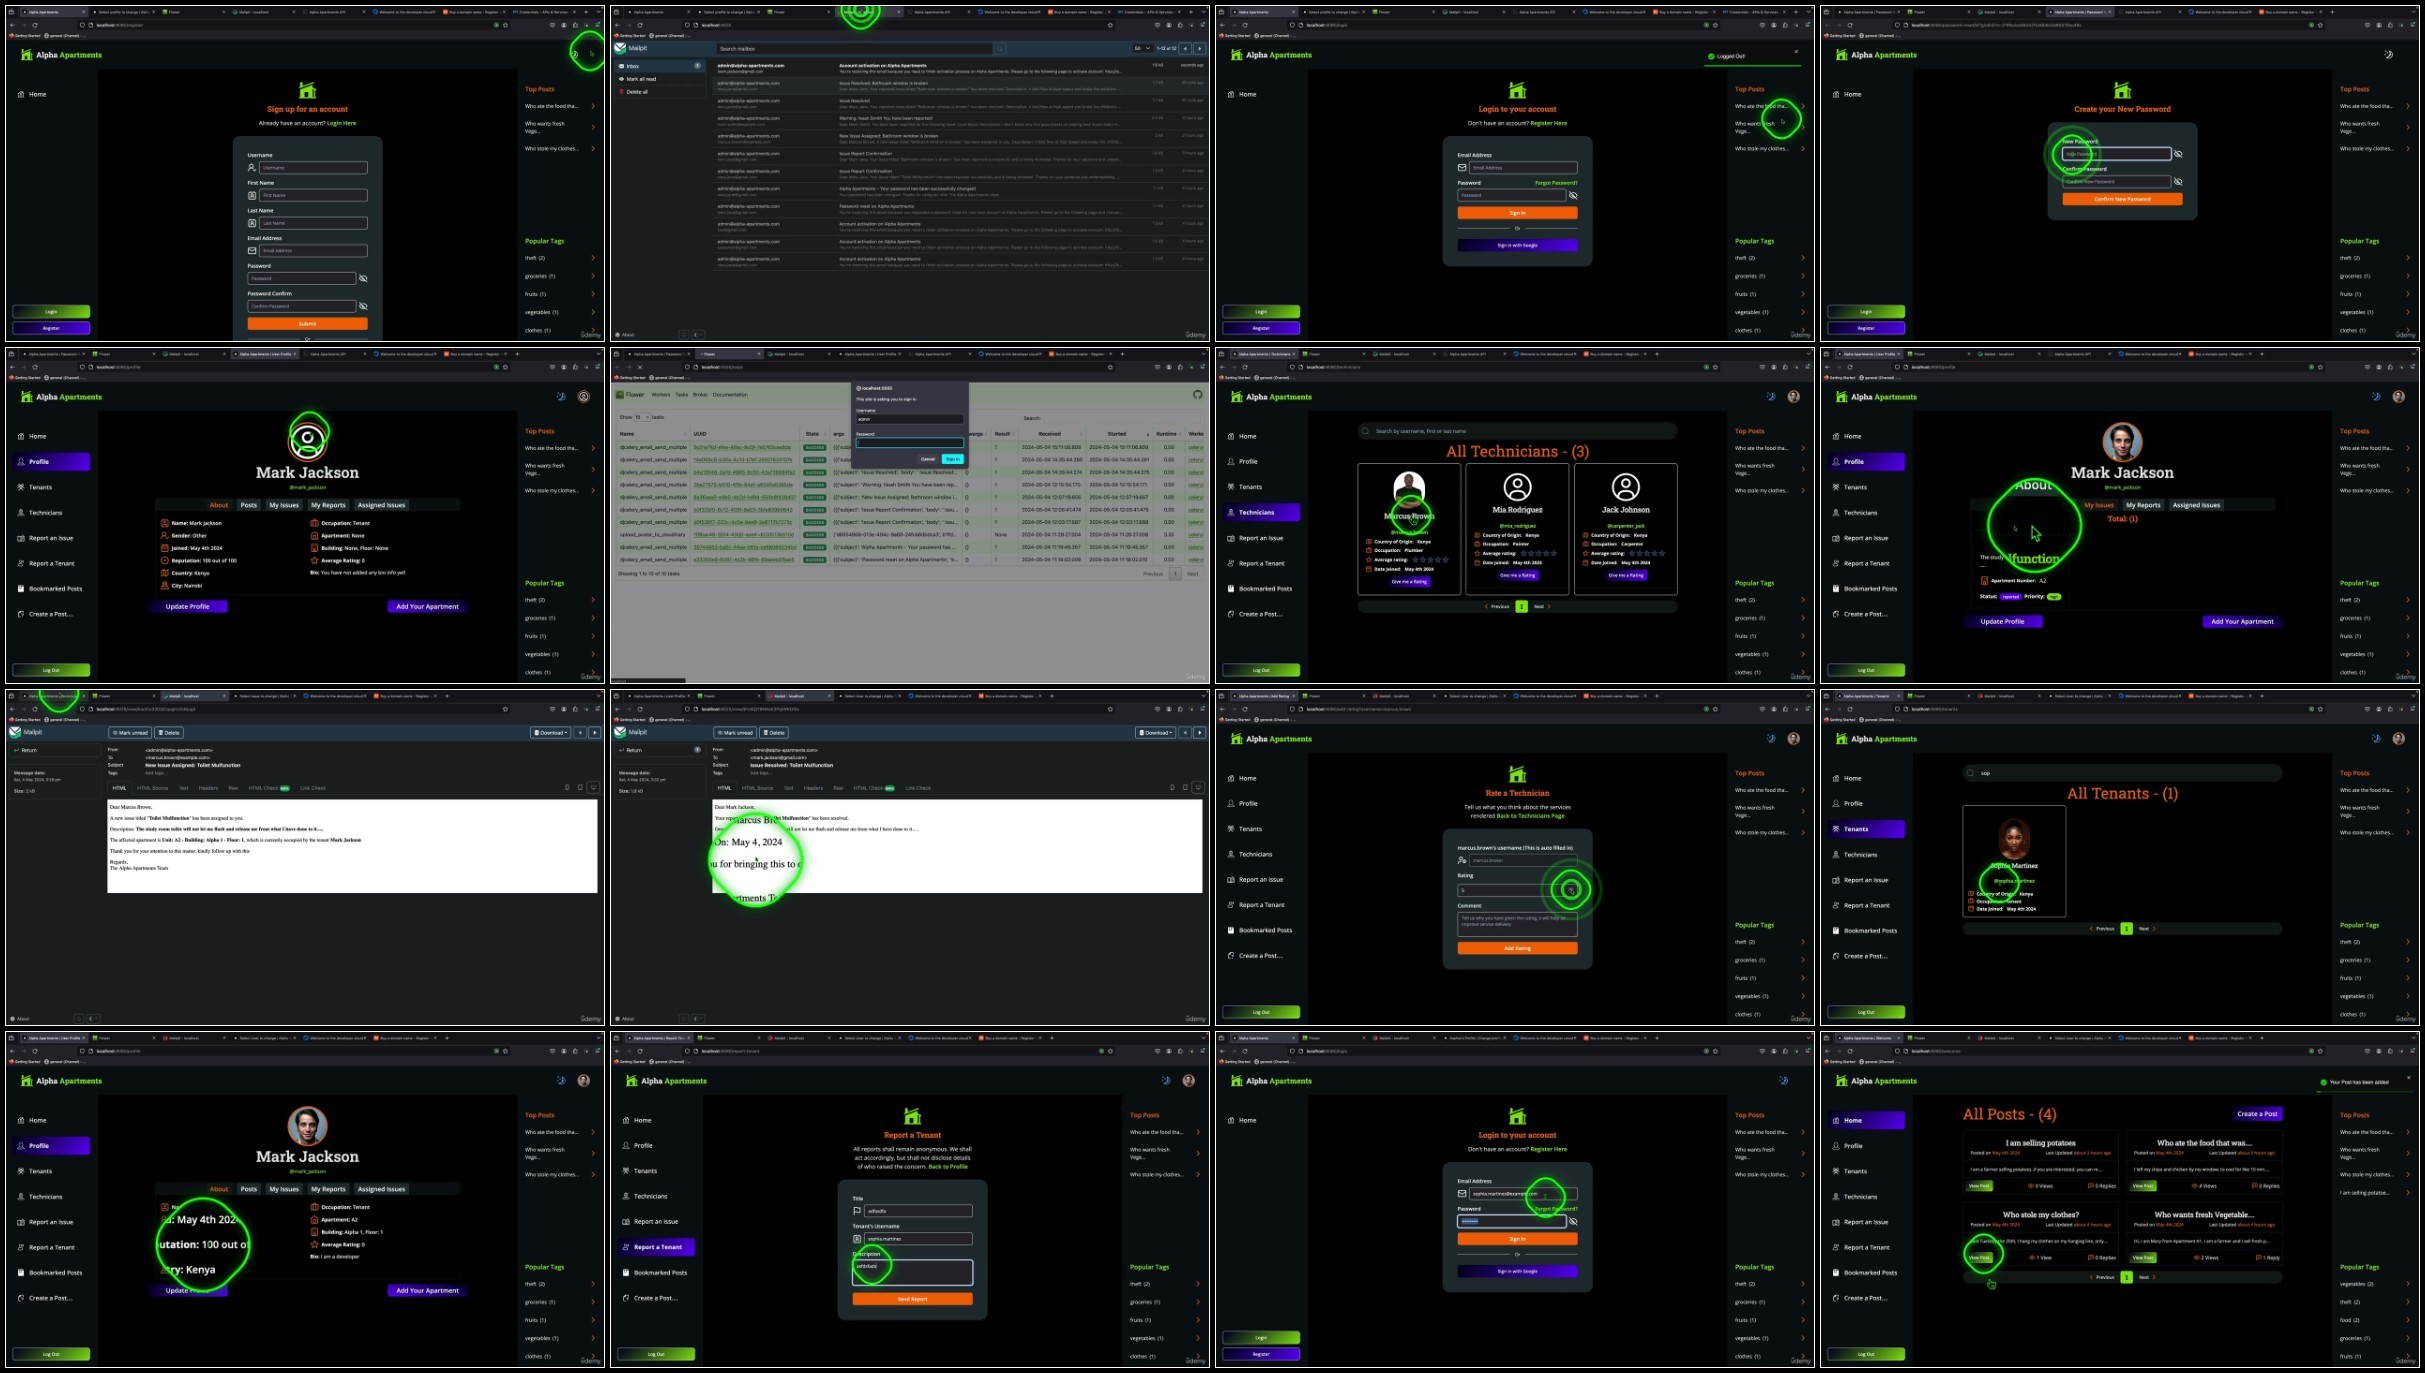
Task: Open Bookmarked Posts in All Posts page sidebar
Action: tap(1866, 1273)
